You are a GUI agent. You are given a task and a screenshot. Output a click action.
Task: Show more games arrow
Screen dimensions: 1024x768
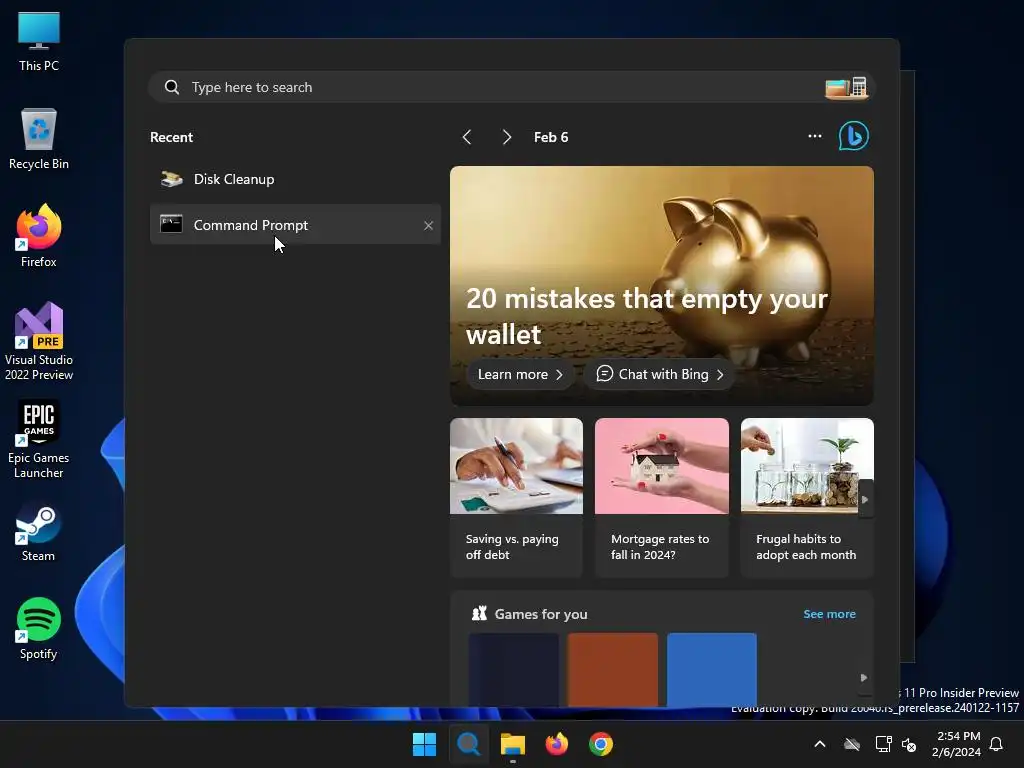(863, 677)
